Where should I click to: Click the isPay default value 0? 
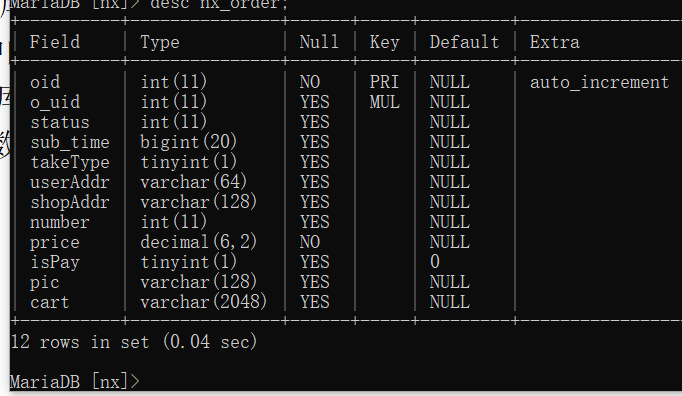tap(435, 262)
